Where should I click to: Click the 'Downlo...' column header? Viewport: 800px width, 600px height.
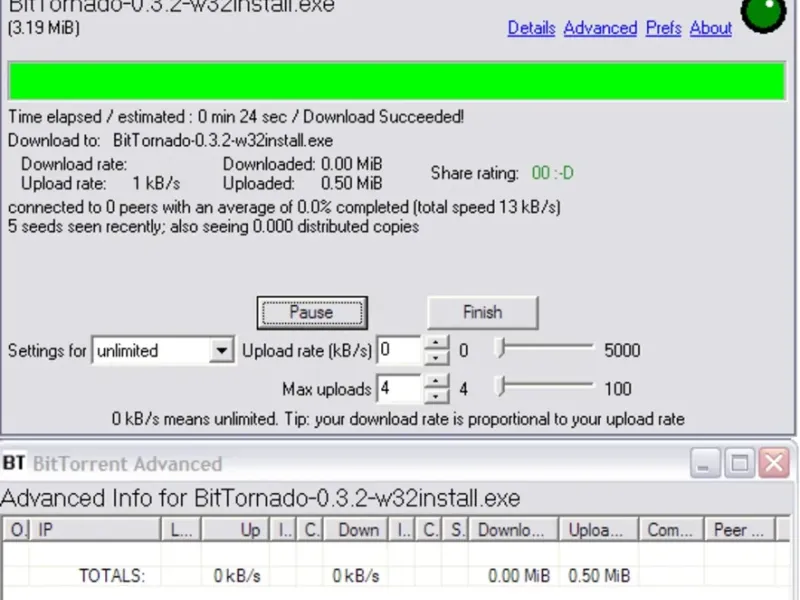point(514,530)
